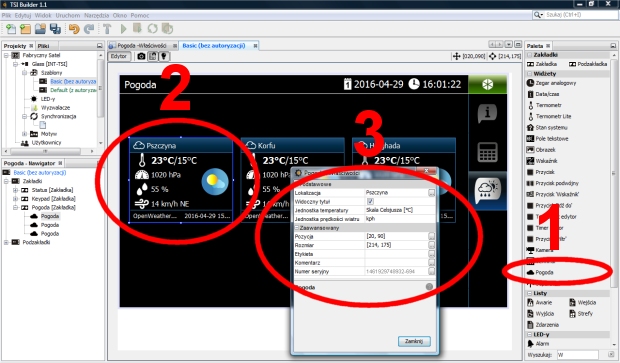Toggle the Widoczny tytuł checkbox
The image size is (620, 363).
point(370,201)
